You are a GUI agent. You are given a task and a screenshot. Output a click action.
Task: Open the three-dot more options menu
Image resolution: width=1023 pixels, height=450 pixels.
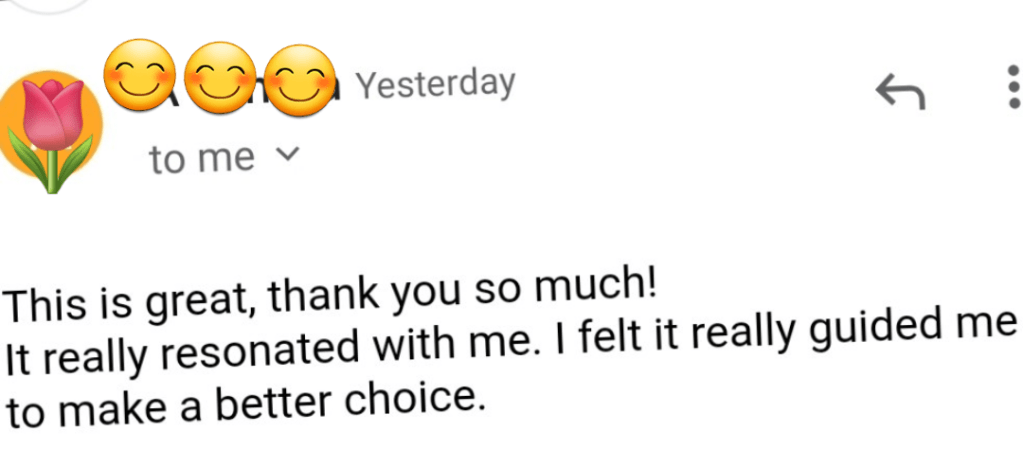pyautogui.click(x=1009, y=90)
